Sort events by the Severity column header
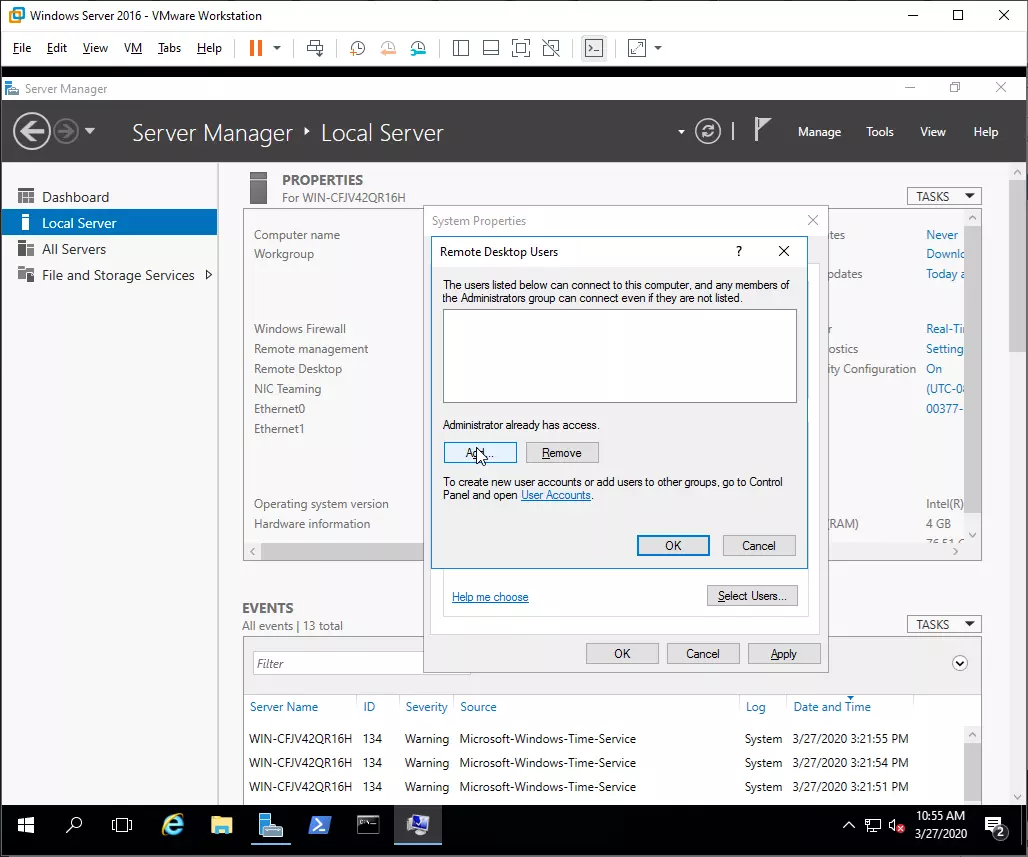Viewport: 1028px width, 857px height. point(426,707)
